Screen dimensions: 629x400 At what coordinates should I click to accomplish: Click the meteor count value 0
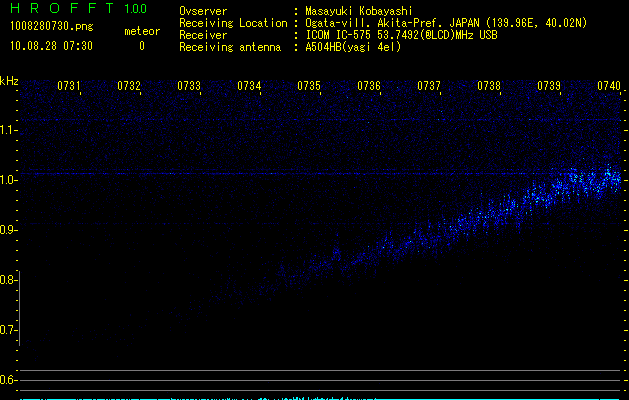point(141,46)
